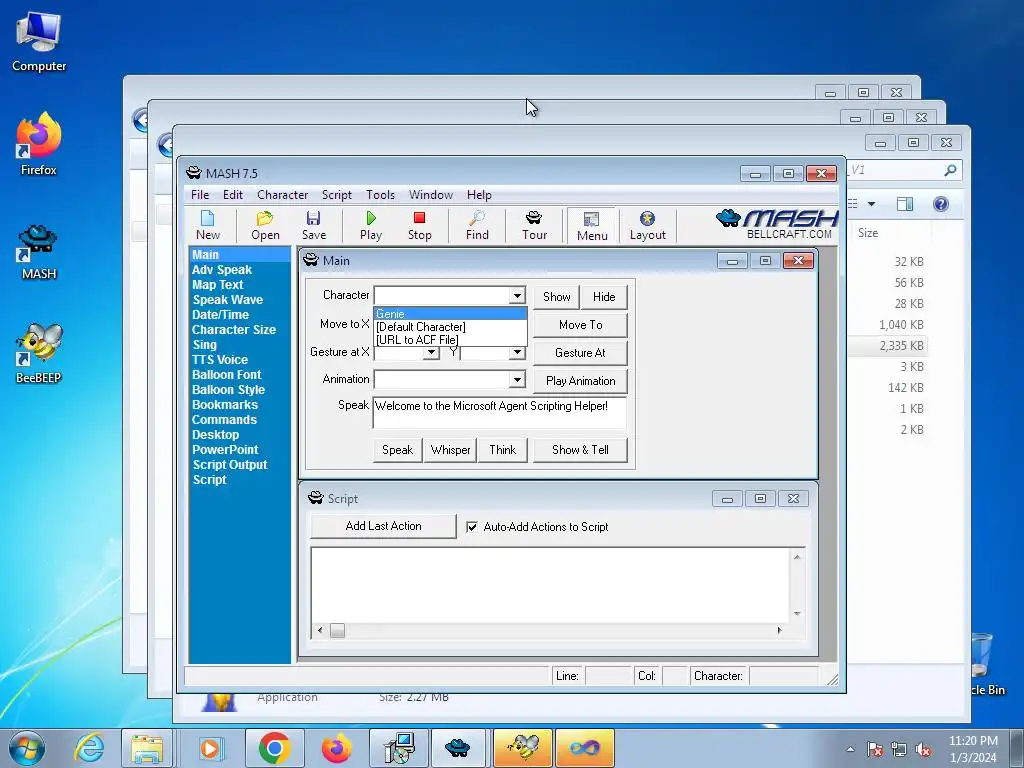Viewport: 1024px width, 768px height.
Task: Click the volume icon in the system tray
Action: pos(923,749)
